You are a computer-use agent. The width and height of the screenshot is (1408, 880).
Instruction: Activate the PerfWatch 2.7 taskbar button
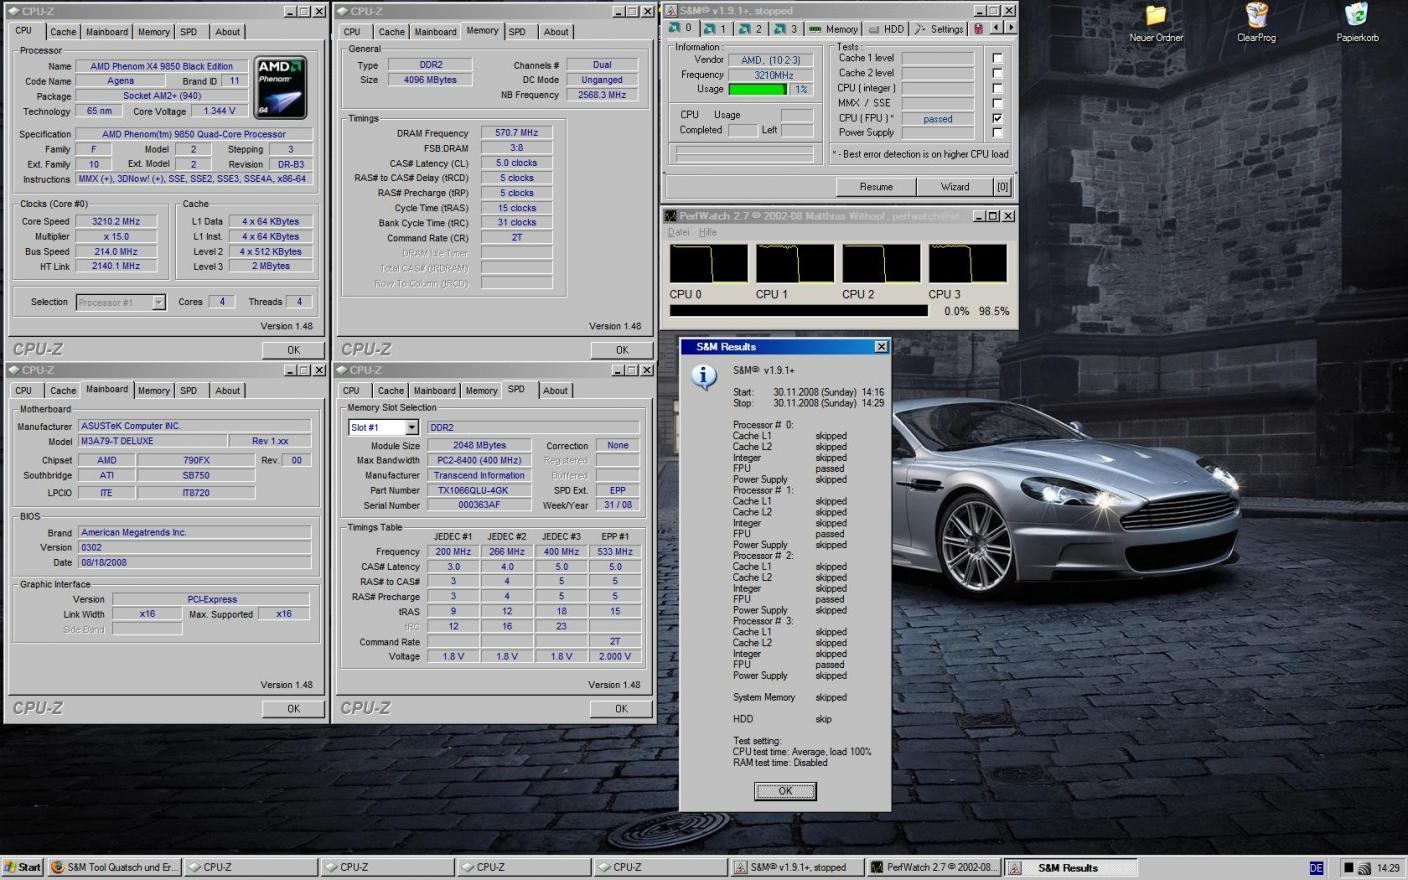point(933,867)
